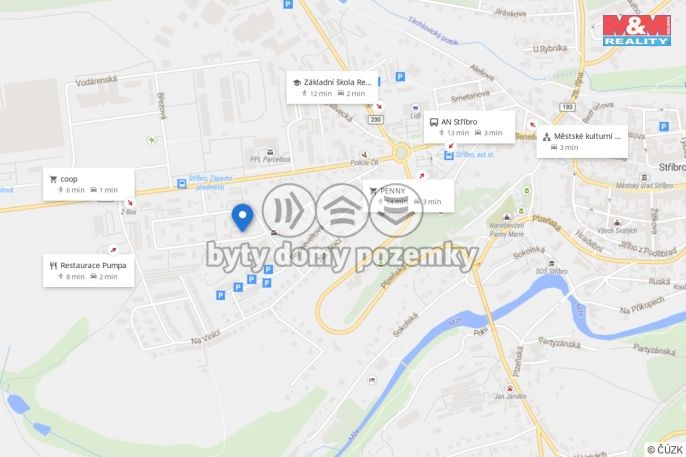Screen dimensions: 686x457
Task: Click the Stříbro, Západní předměstí bus stop icon
Action: pos(182,184)
